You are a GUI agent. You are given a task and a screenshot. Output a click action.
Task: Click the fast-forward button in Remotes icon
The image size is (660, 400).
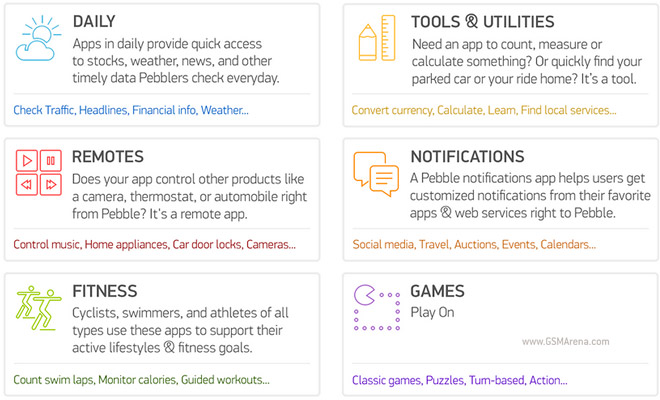(x=51, y=184)
